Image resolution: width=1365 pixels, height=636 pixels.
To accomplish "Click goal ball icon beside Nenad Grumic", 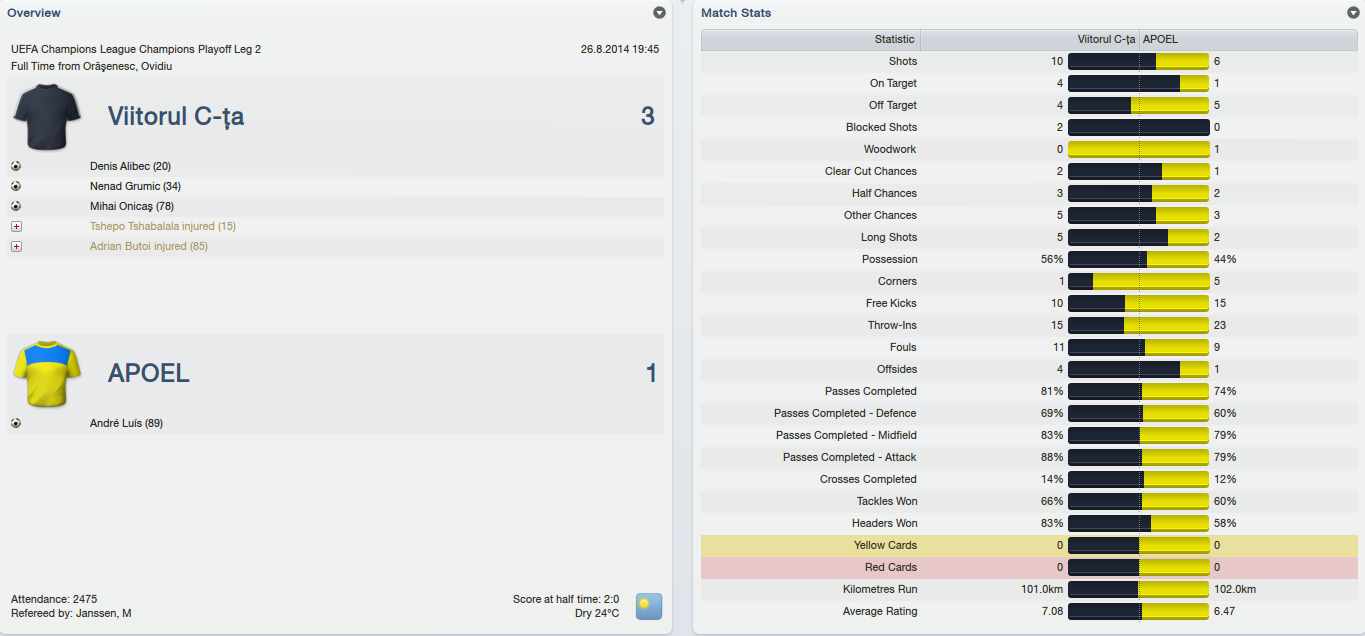I will coord(16,186).
